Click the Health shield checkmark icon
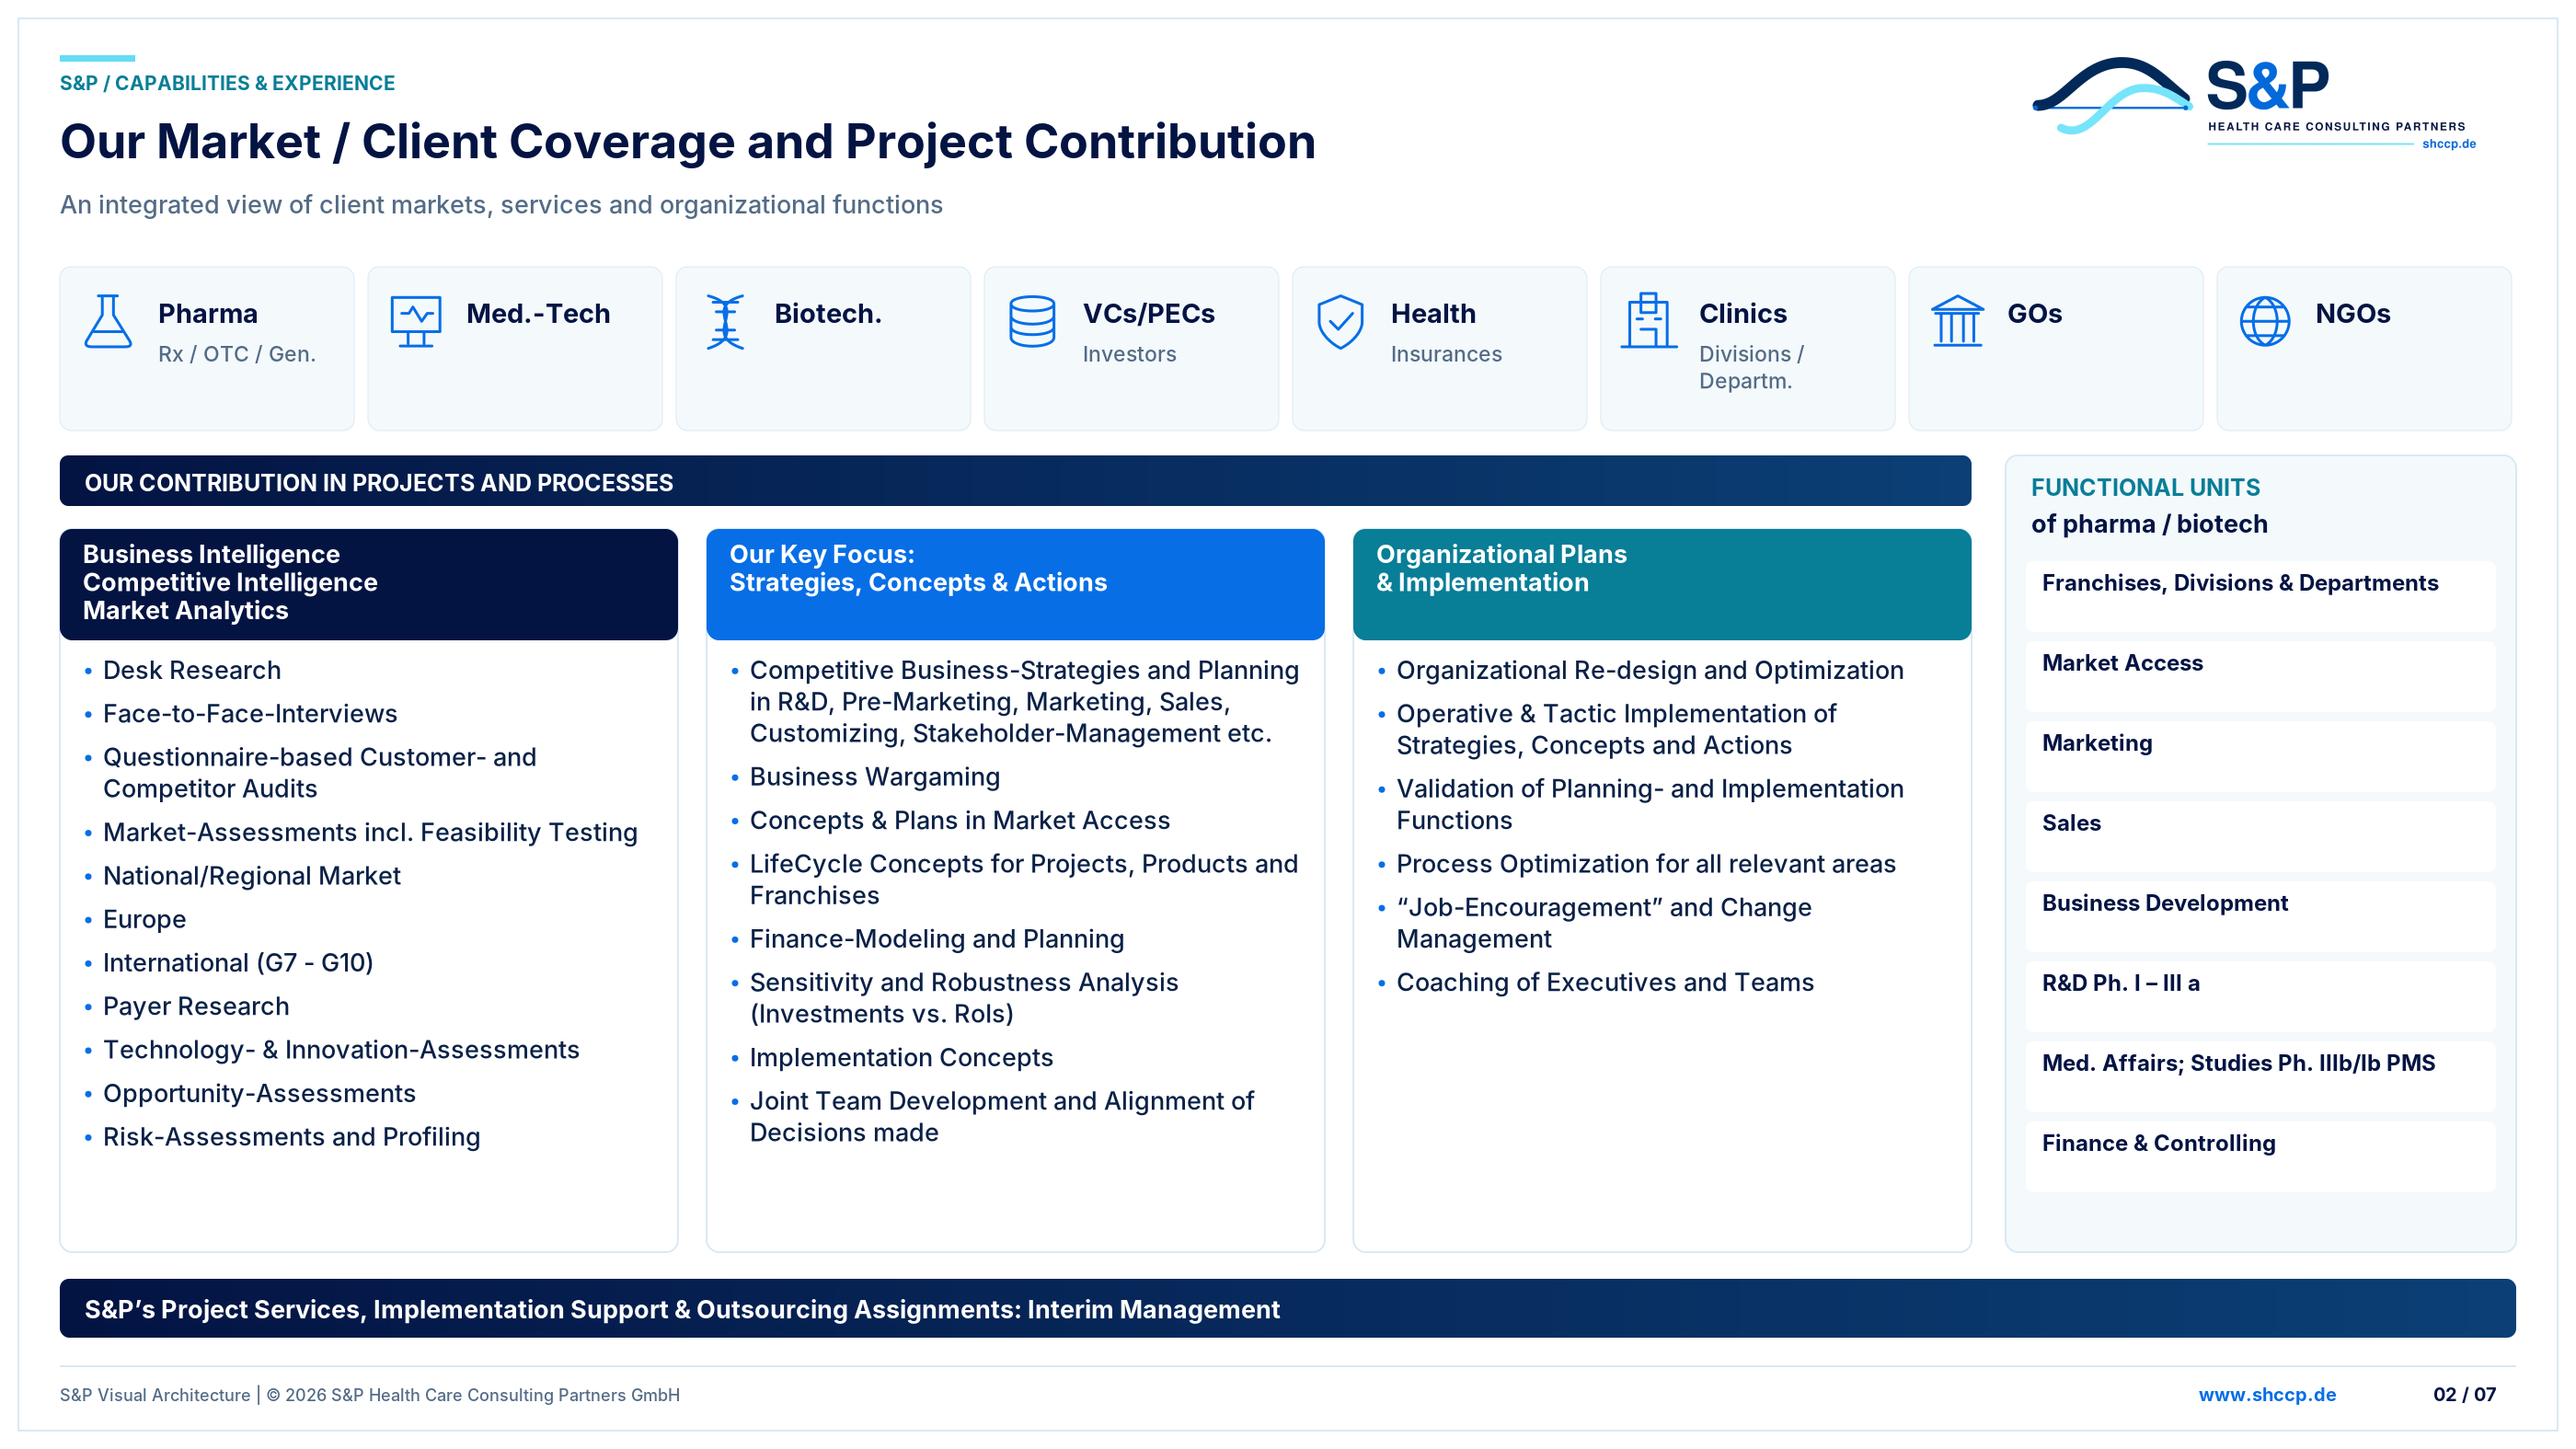Image resolution: width=2576 pixels, height=1449 pixels. (x=1340, y=321)
